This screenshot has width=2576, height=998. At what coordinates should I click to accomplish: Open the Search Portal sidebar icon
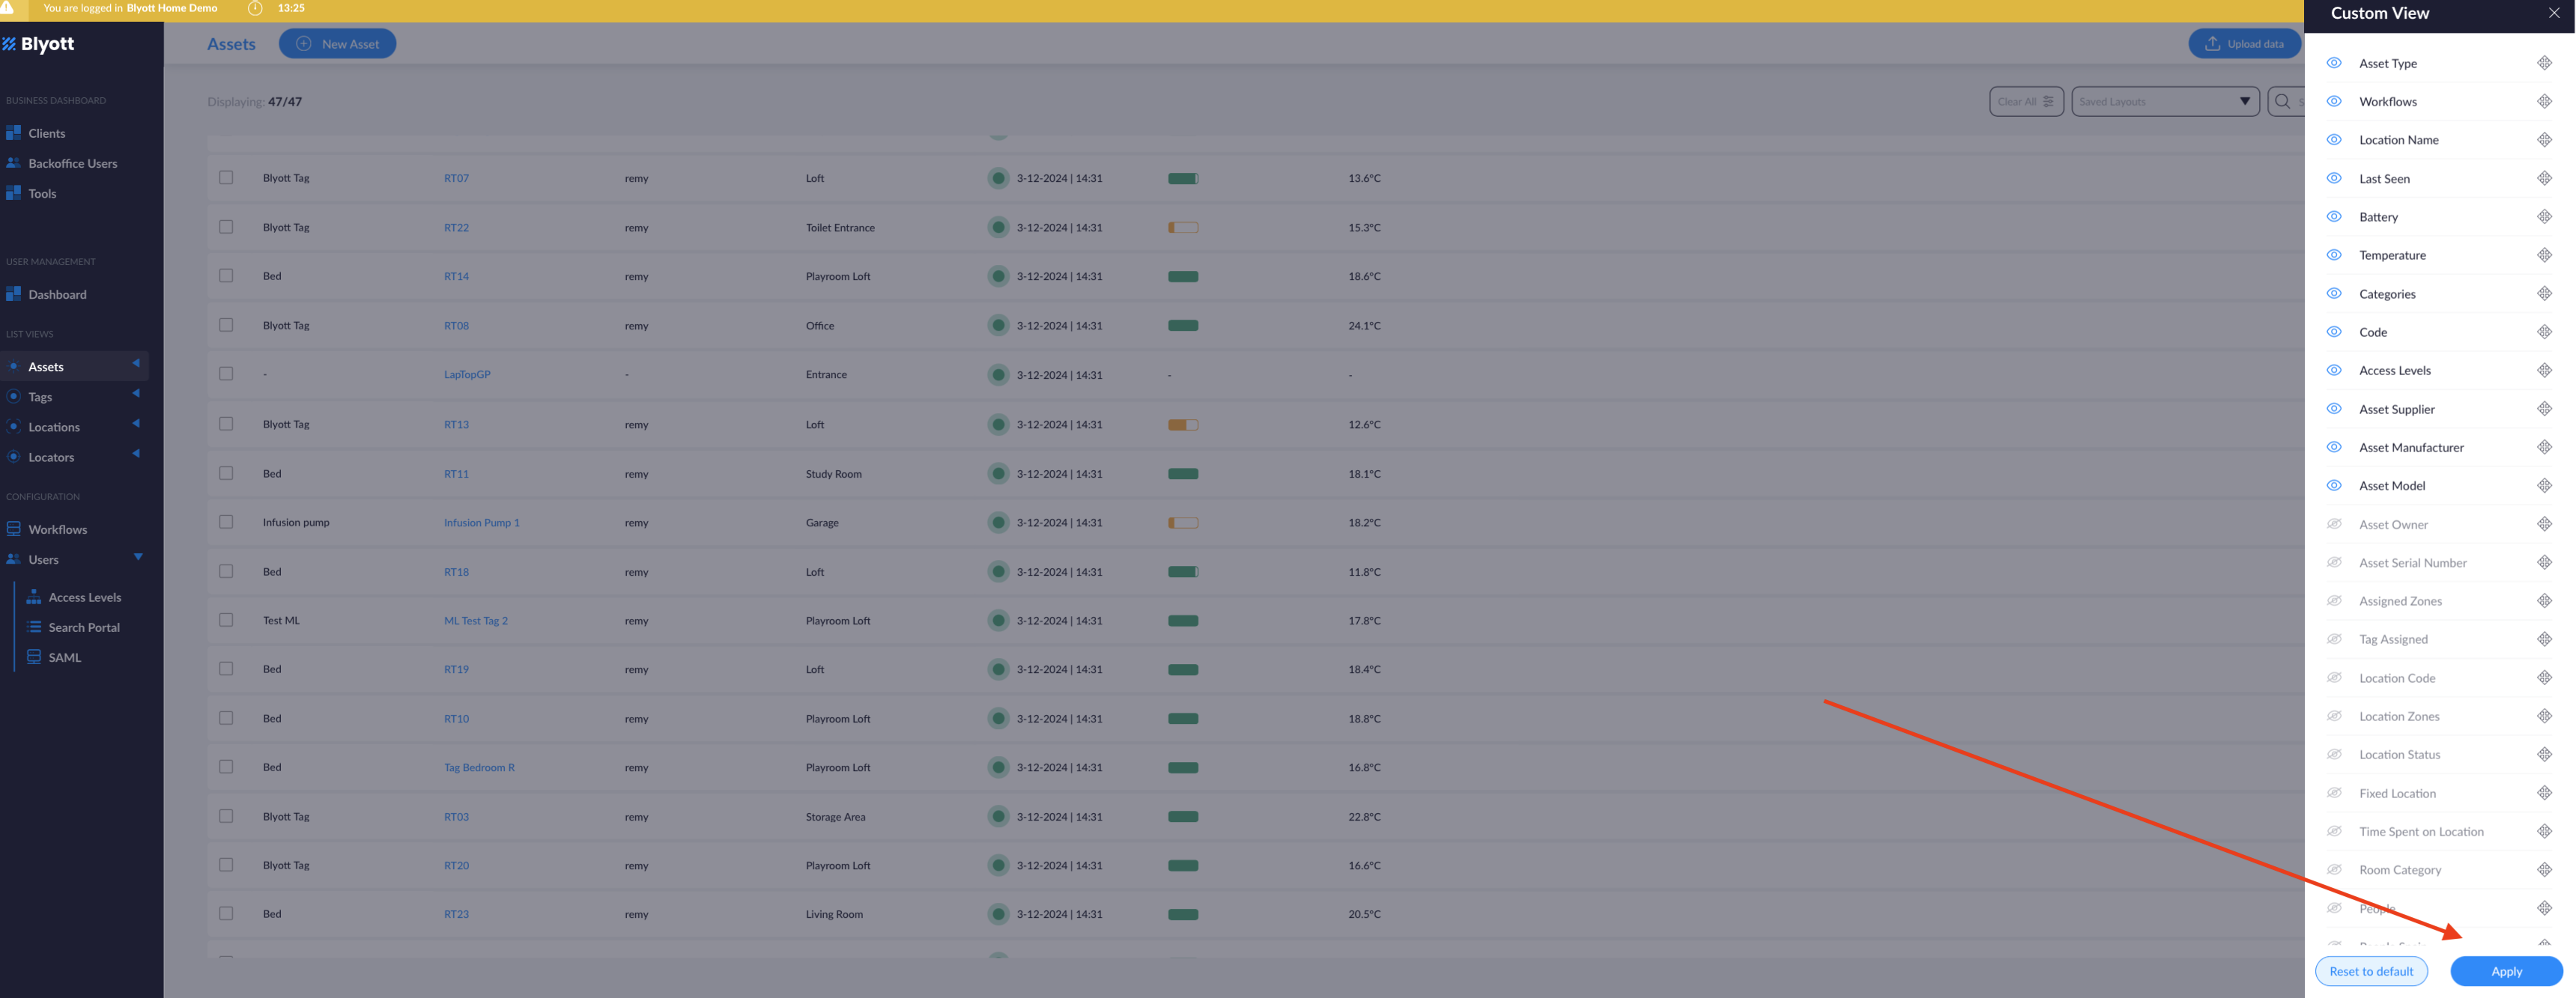click(x=34, y=627)
